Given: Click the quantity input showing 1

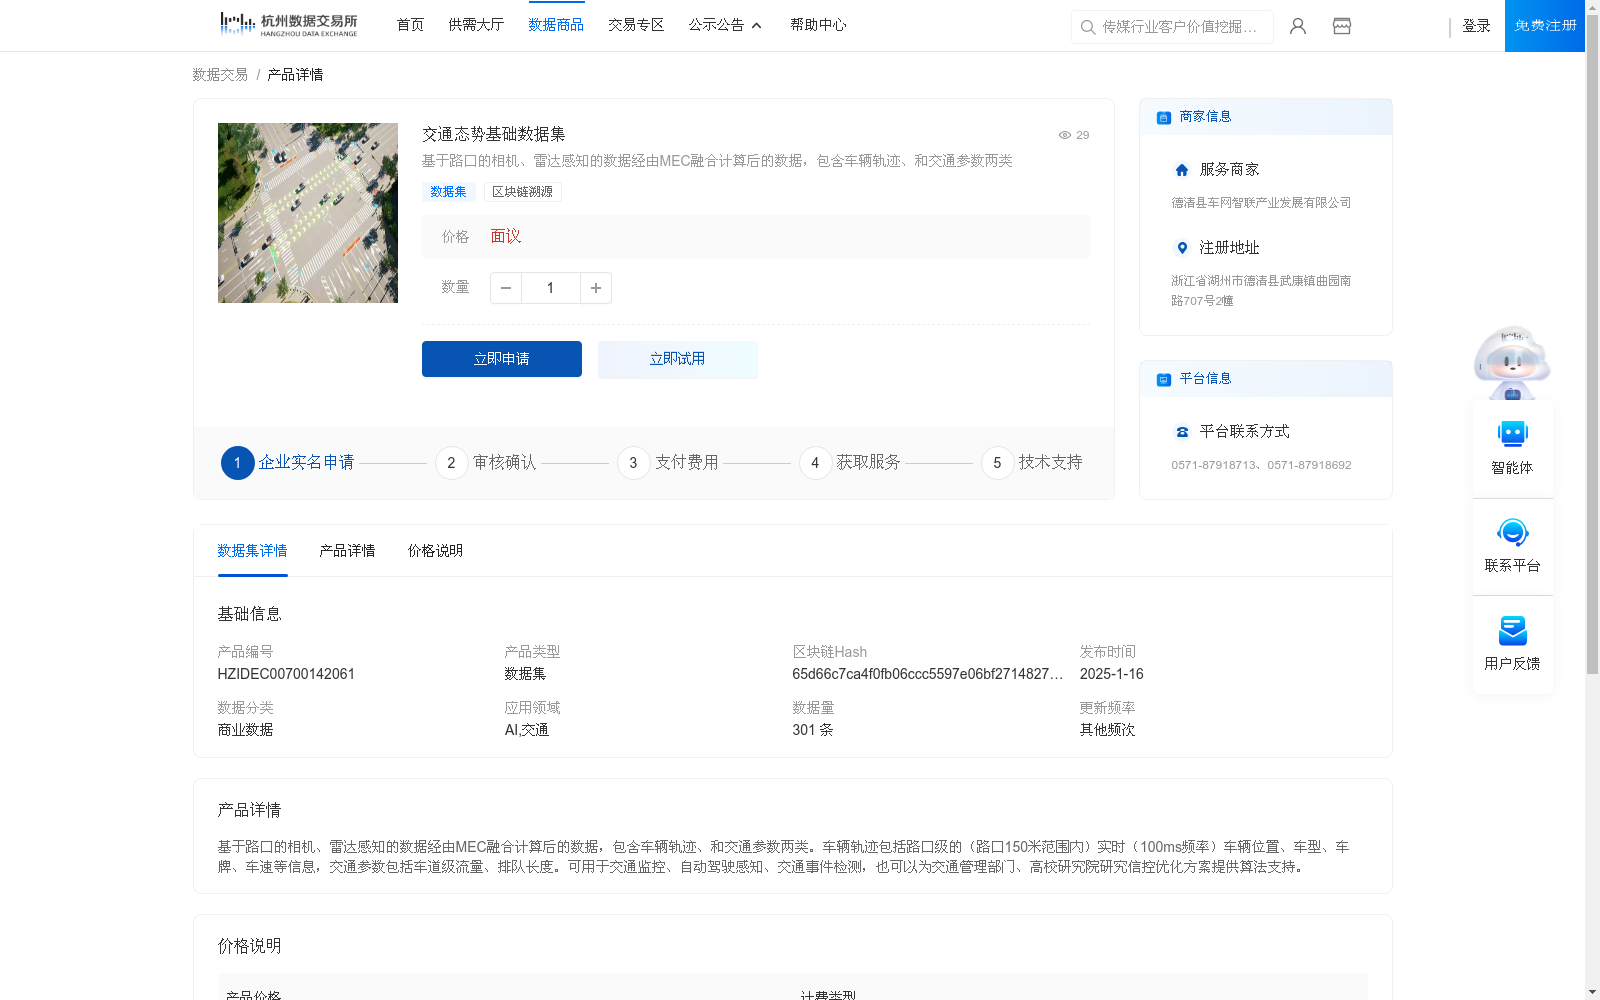Looking at the screenshot, I should (551, 288).
